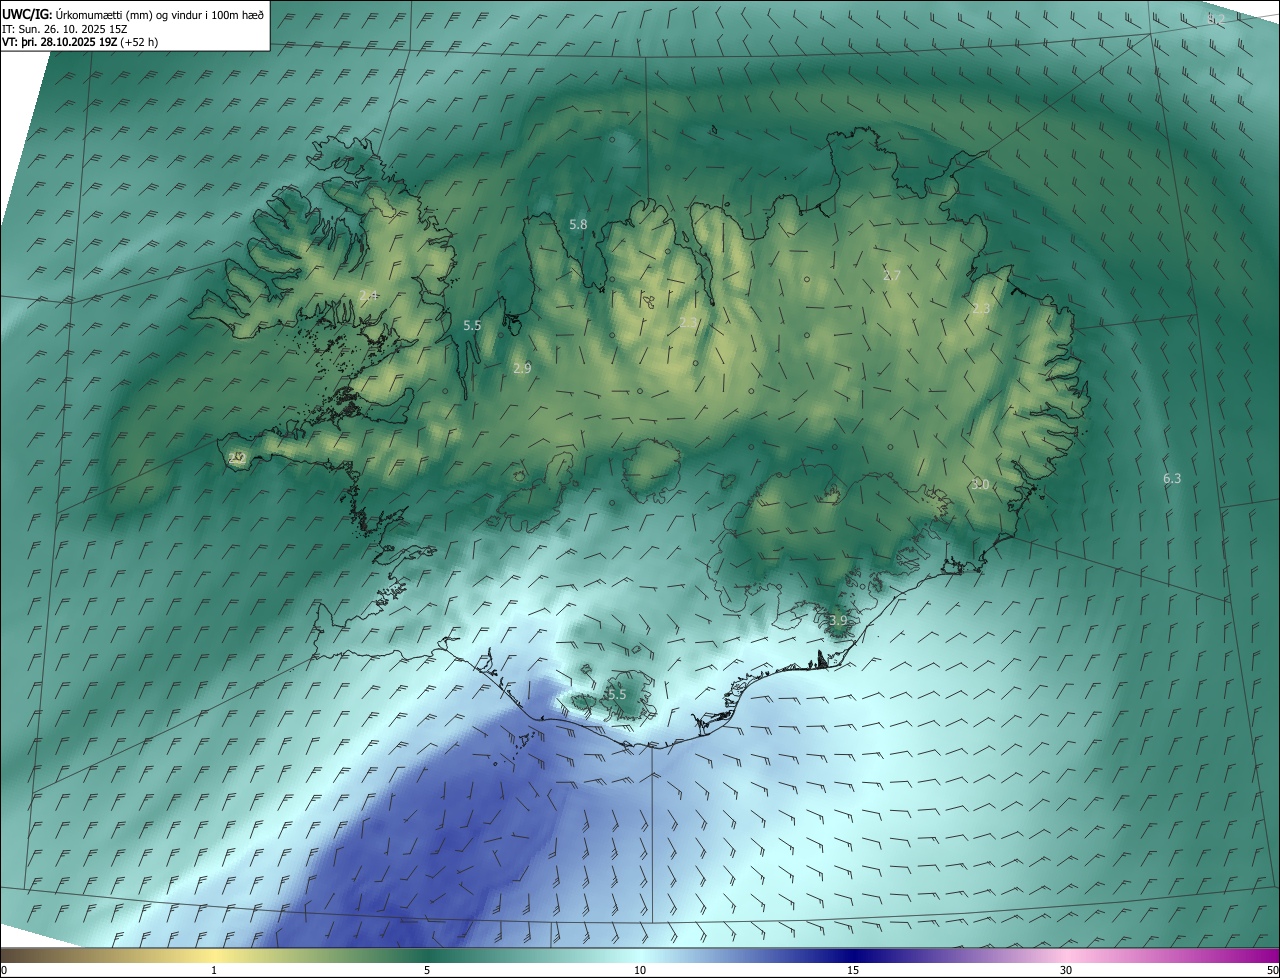
Task: Click the 3.2 value in the top-right corner
Action: click(x=1215, y=19)
